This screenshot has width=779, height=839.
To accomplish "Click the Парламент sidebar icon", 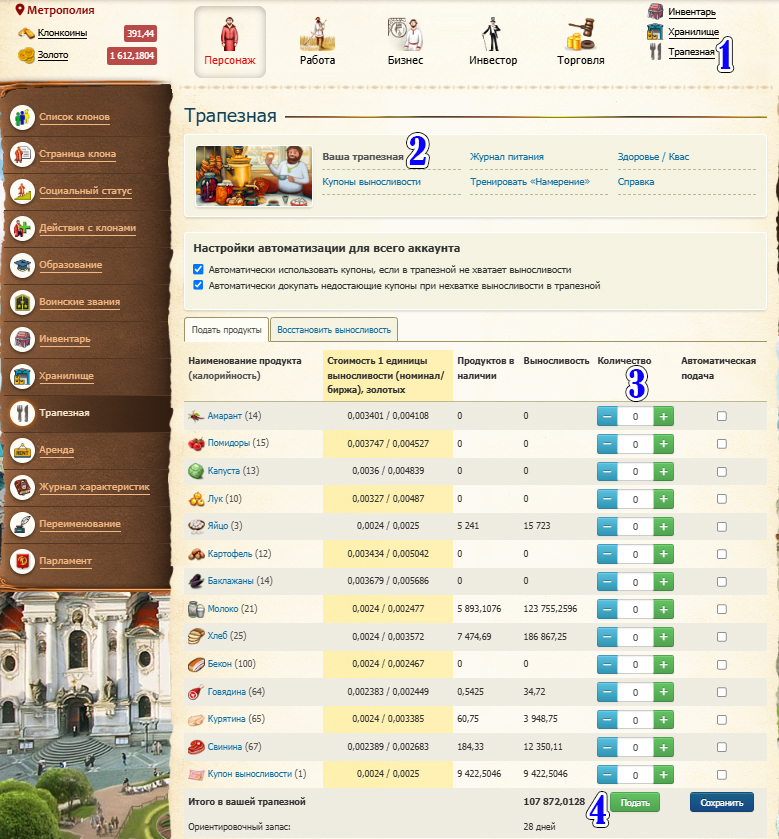I will pyautogui.click(x=23, y=561).
